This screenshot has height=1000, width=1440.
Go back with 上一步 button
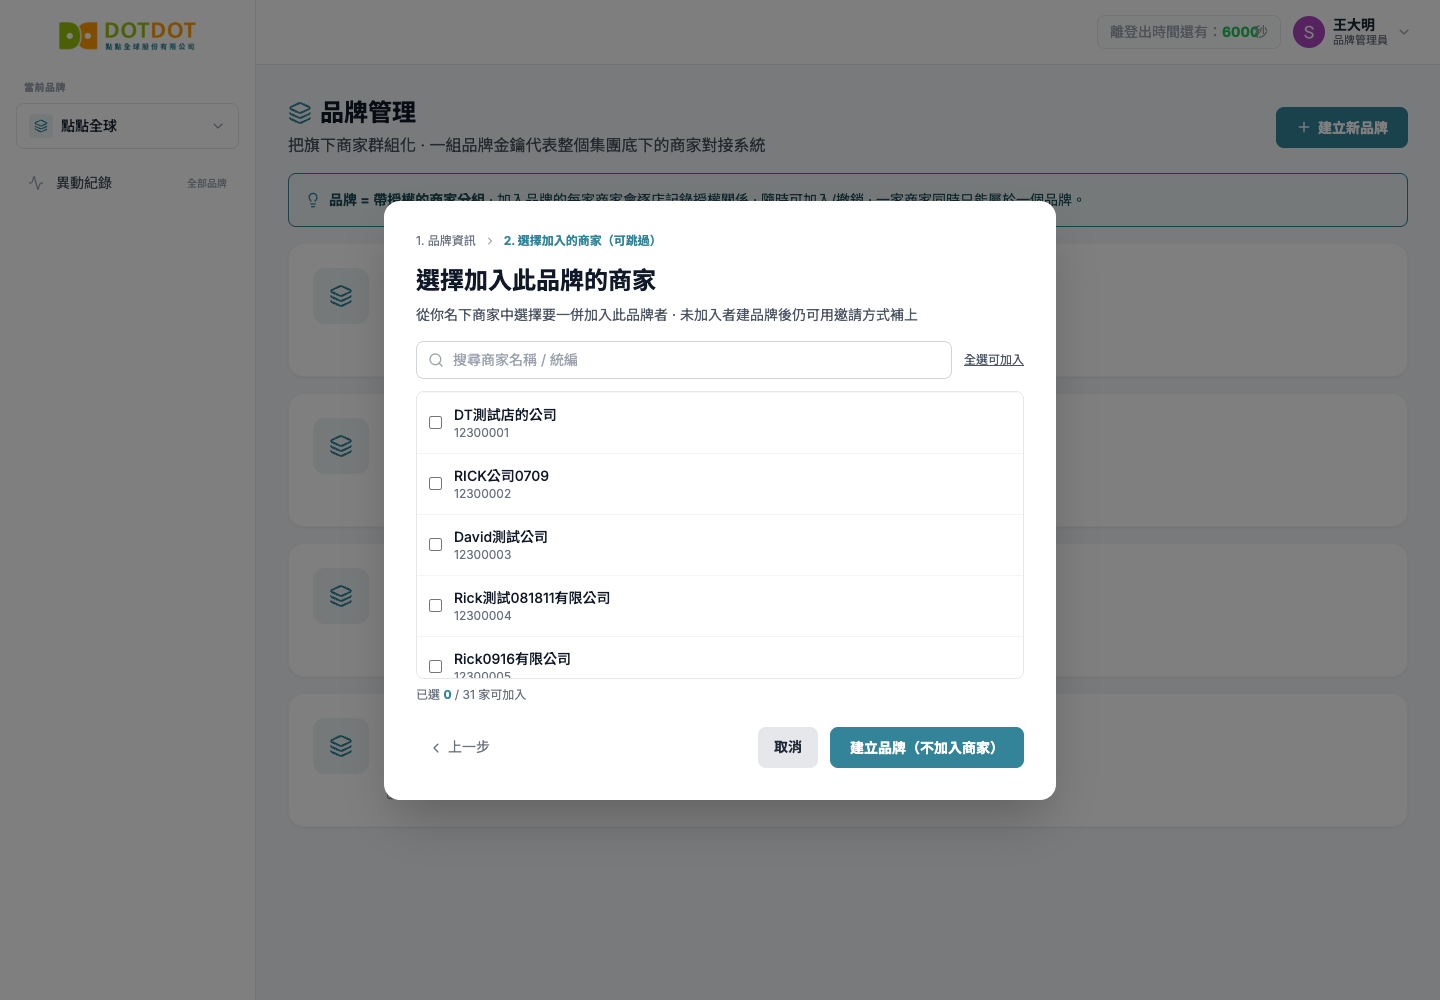coord(460,747)
